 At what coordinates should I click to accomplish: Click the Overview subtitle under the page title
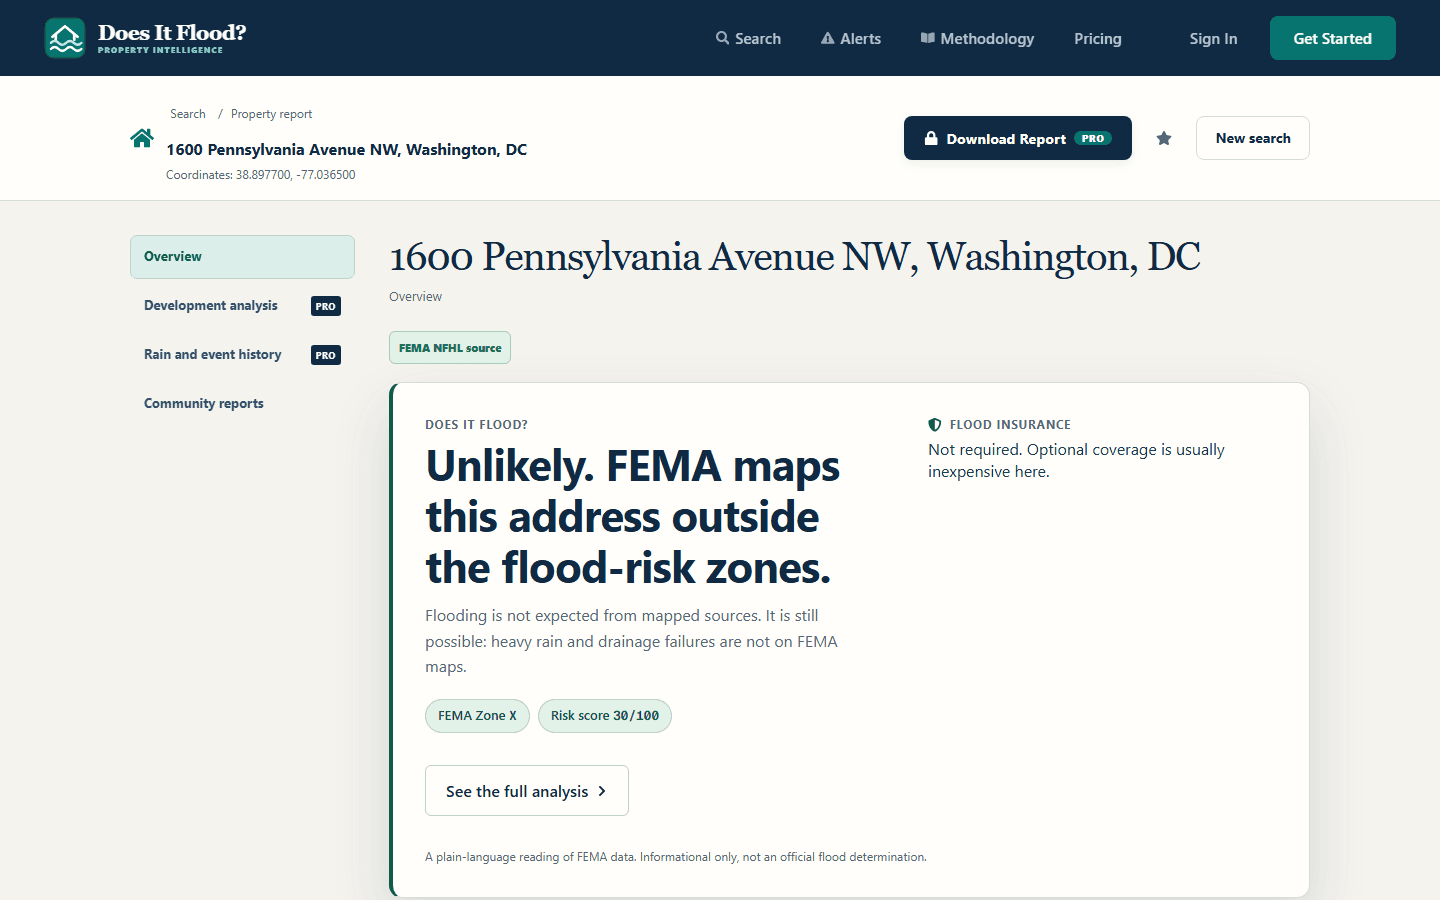coord(415,297)
